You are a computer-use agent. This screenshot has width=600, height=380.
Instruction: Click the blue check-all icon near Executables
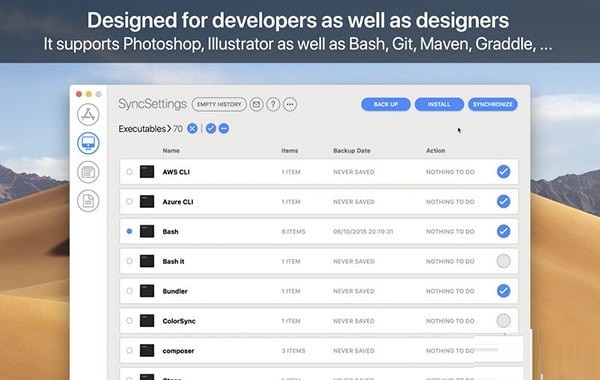point(211,129)
